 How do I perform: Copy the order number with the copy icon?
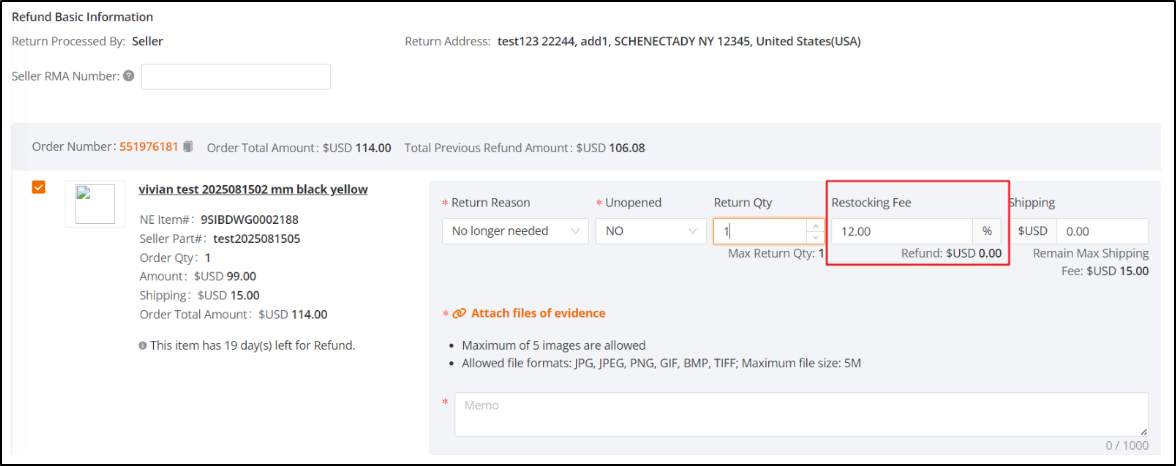[188, 147]
